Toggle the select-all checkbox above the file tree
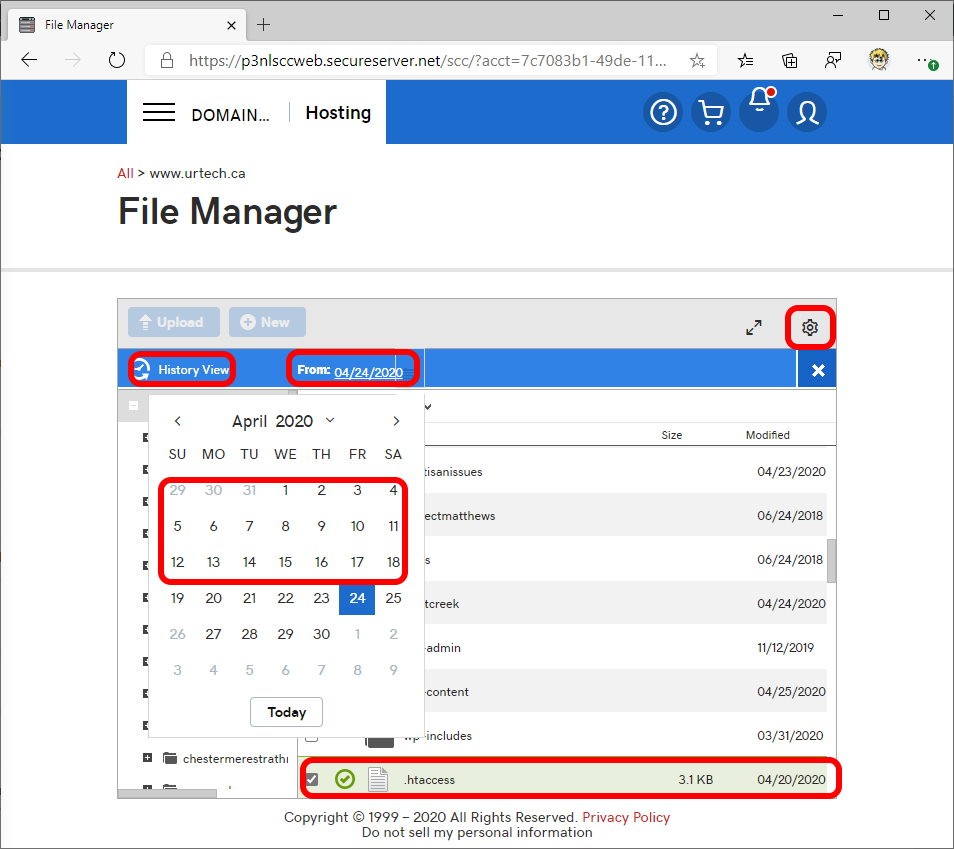The width and height of the screenshot is (954, 849). pos(134,405)
